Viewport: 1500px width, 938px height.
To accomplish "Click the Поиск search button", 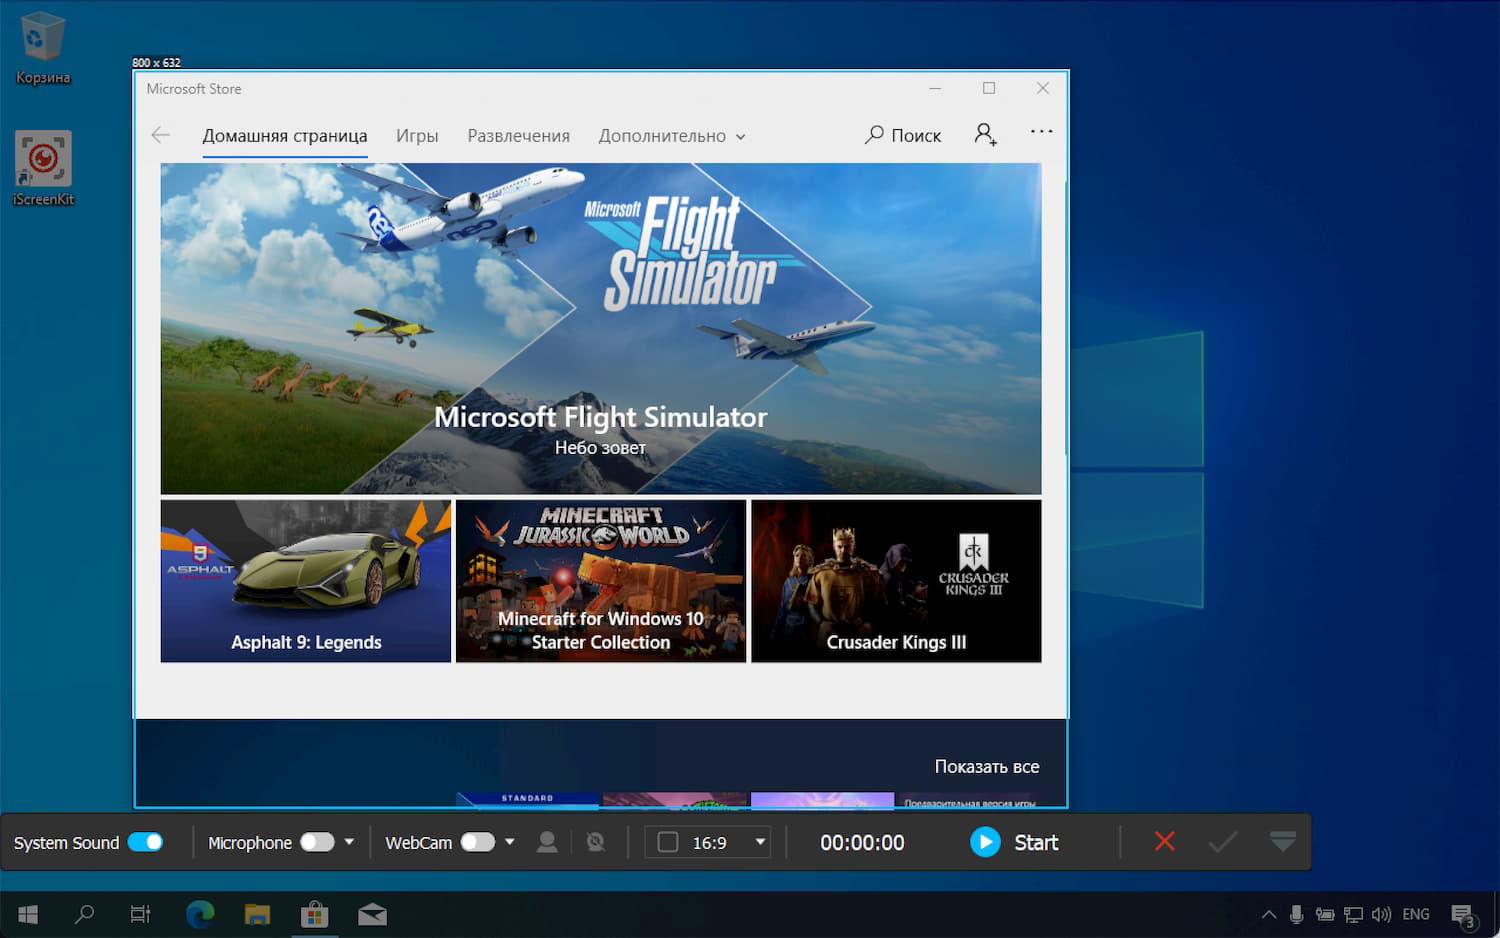I will pyautogui.click(x=903, y=135).
